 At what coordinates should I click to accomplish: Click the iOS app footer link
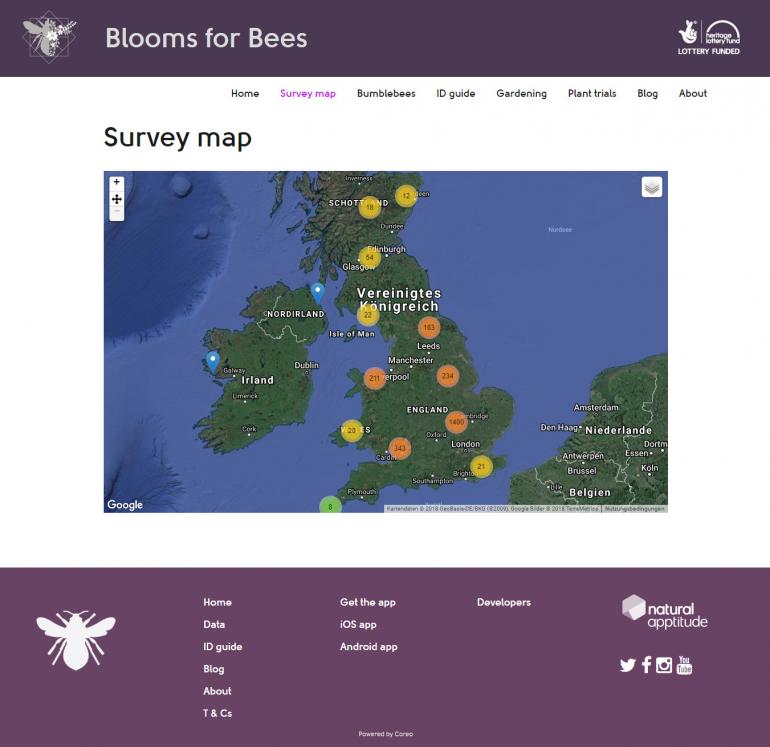(358, 625)
